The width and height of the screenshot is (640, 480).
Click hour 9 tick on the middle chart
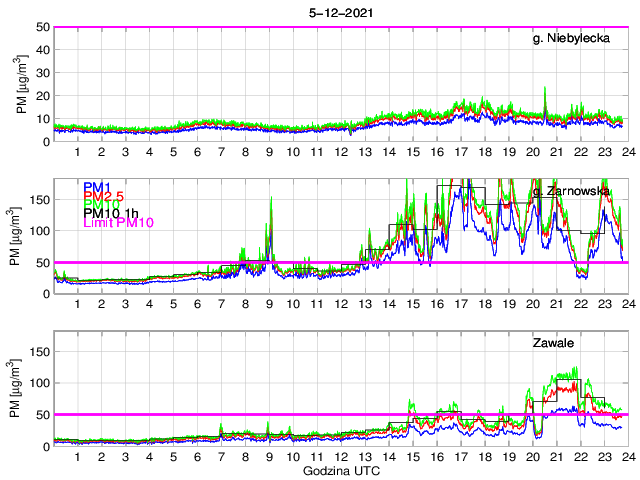[269, 304]
